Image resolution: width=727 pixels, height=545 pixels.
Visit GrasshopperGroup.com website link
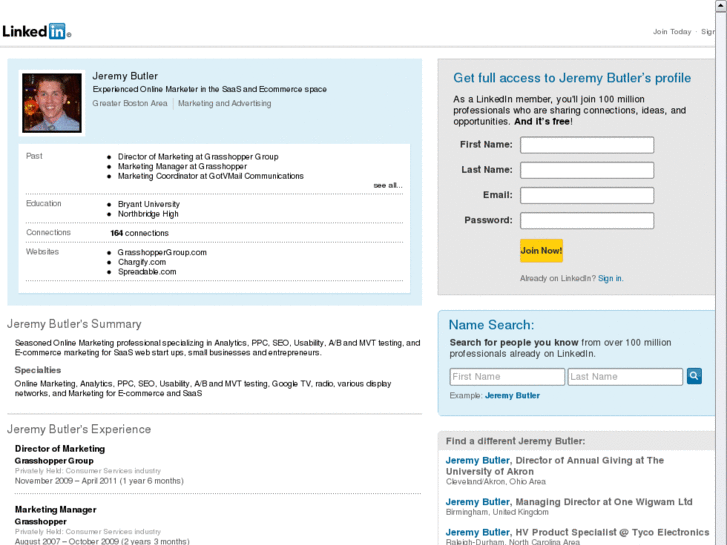point(162,252)
